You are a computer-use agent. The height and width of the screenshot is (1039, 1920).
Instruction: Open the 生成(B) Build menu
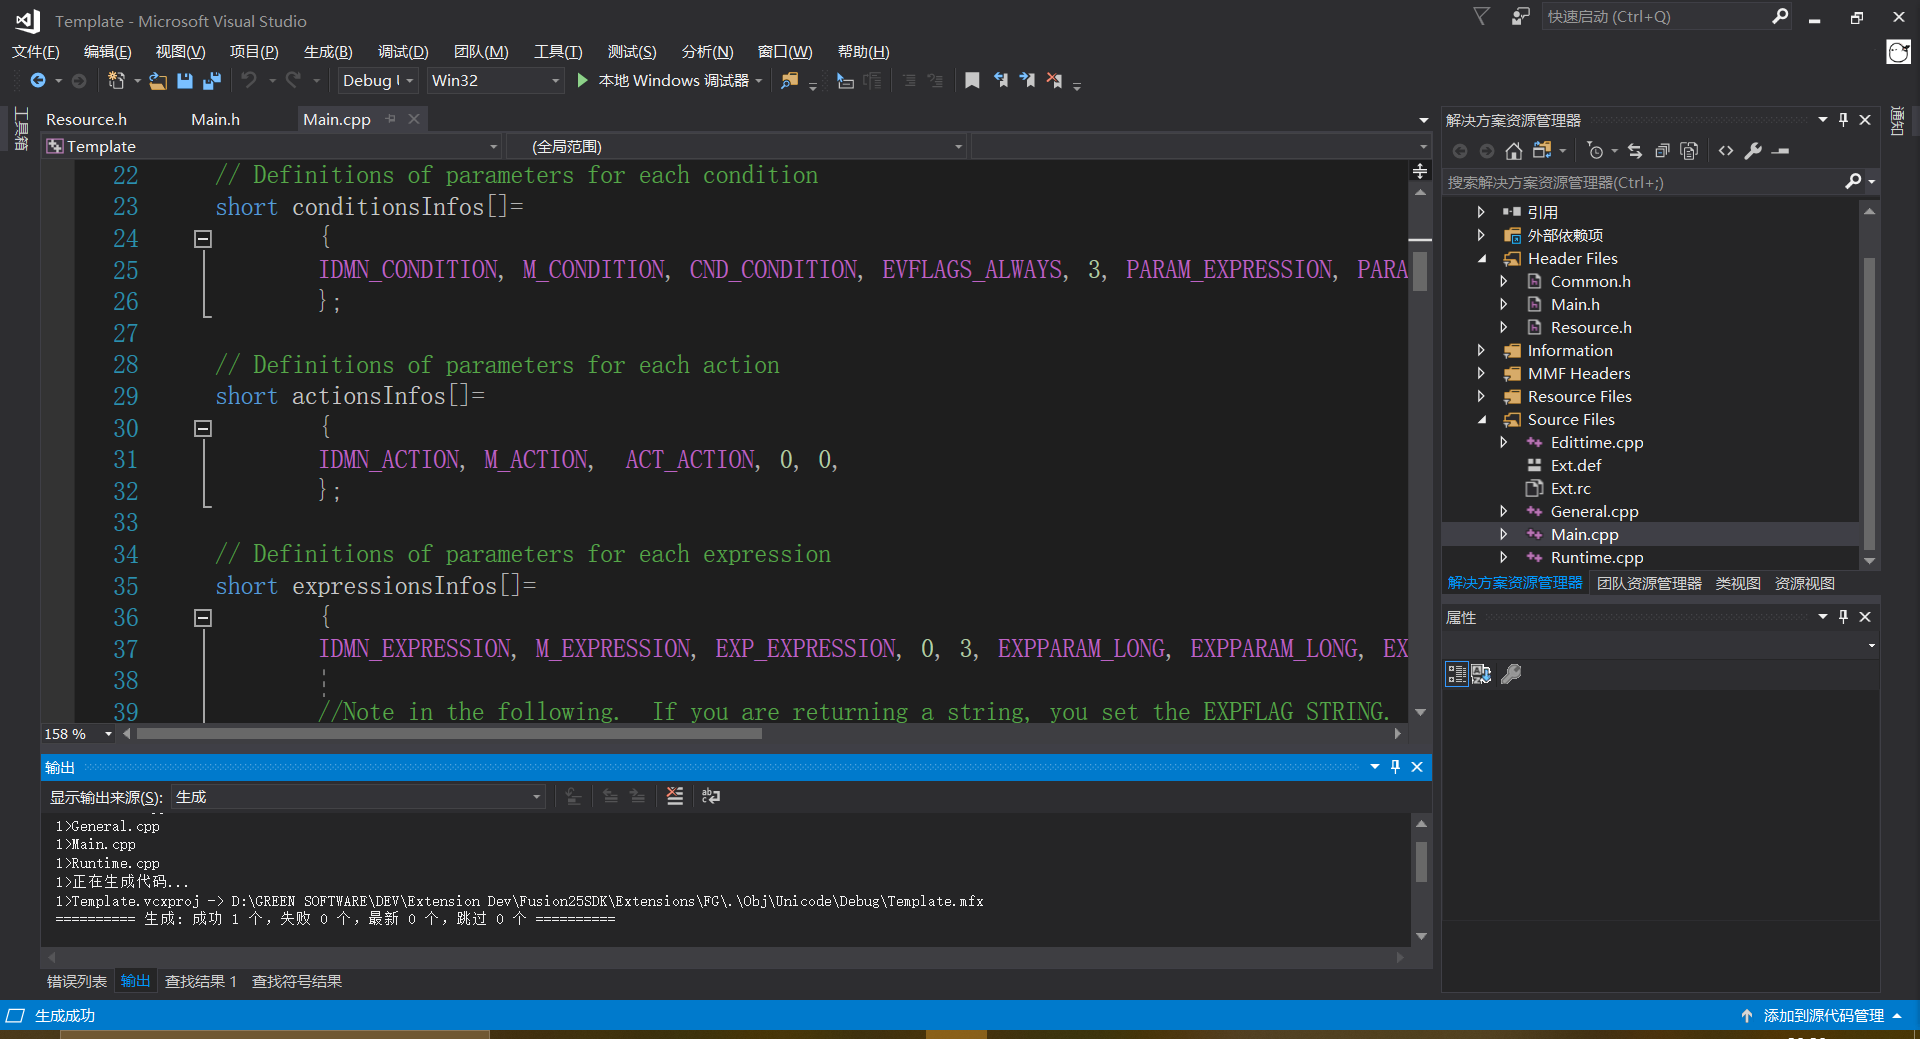click(328, 52)
